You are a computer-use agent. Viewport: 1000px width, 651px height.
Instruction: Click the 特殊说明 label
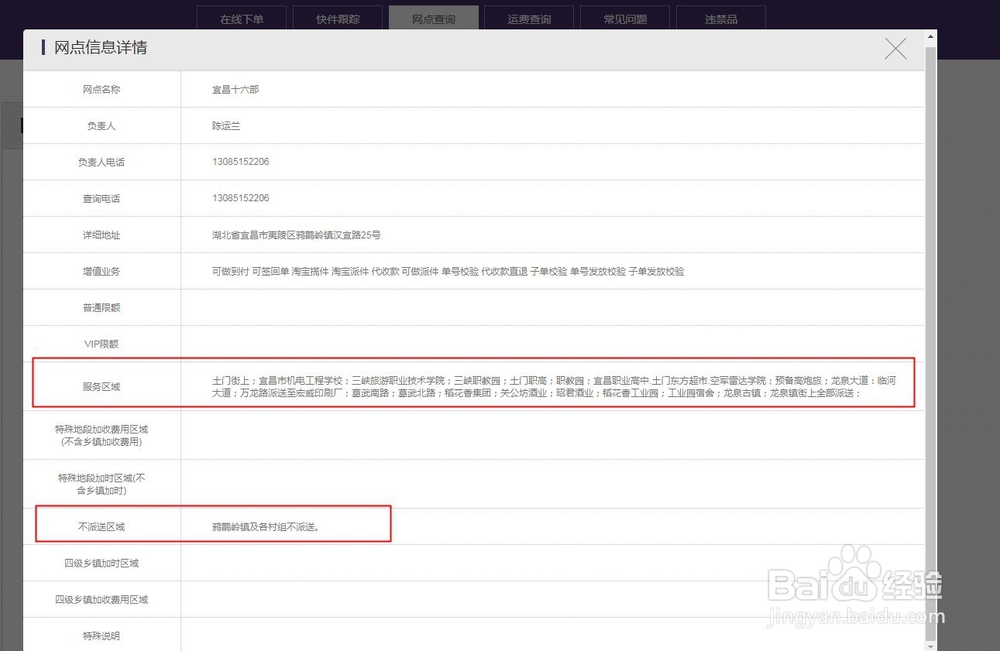pos(101,636)
